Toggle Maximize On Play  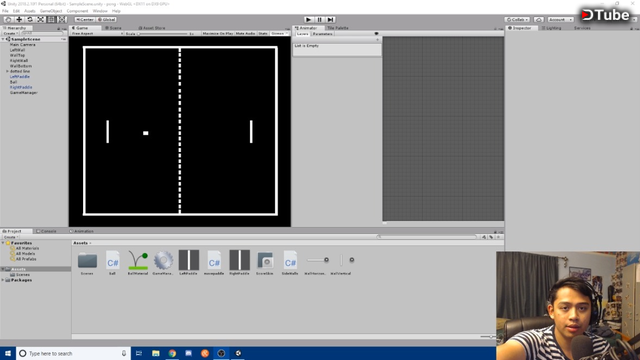(x=218, y=33)
